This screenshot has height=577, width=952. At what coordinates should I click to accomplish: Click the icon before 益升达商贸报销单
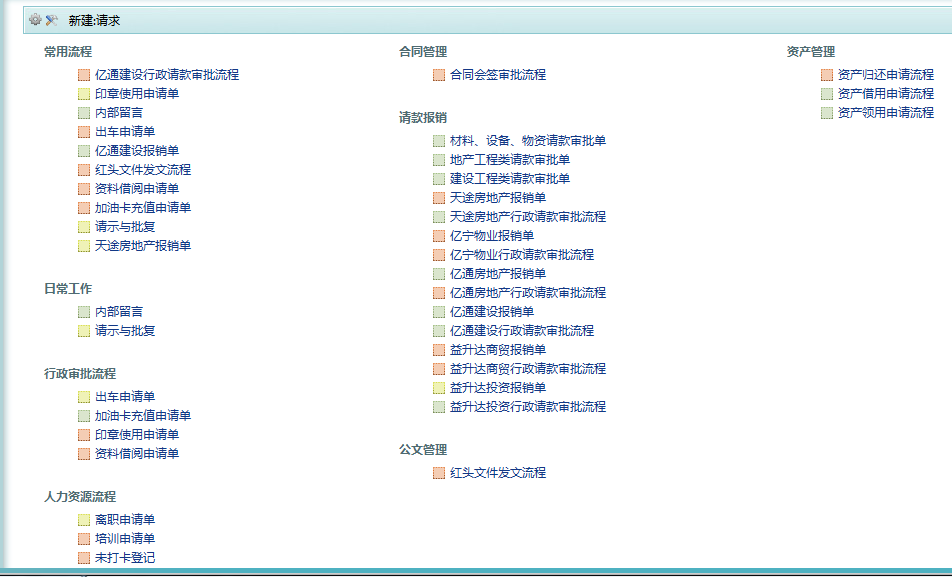(439, 350)
